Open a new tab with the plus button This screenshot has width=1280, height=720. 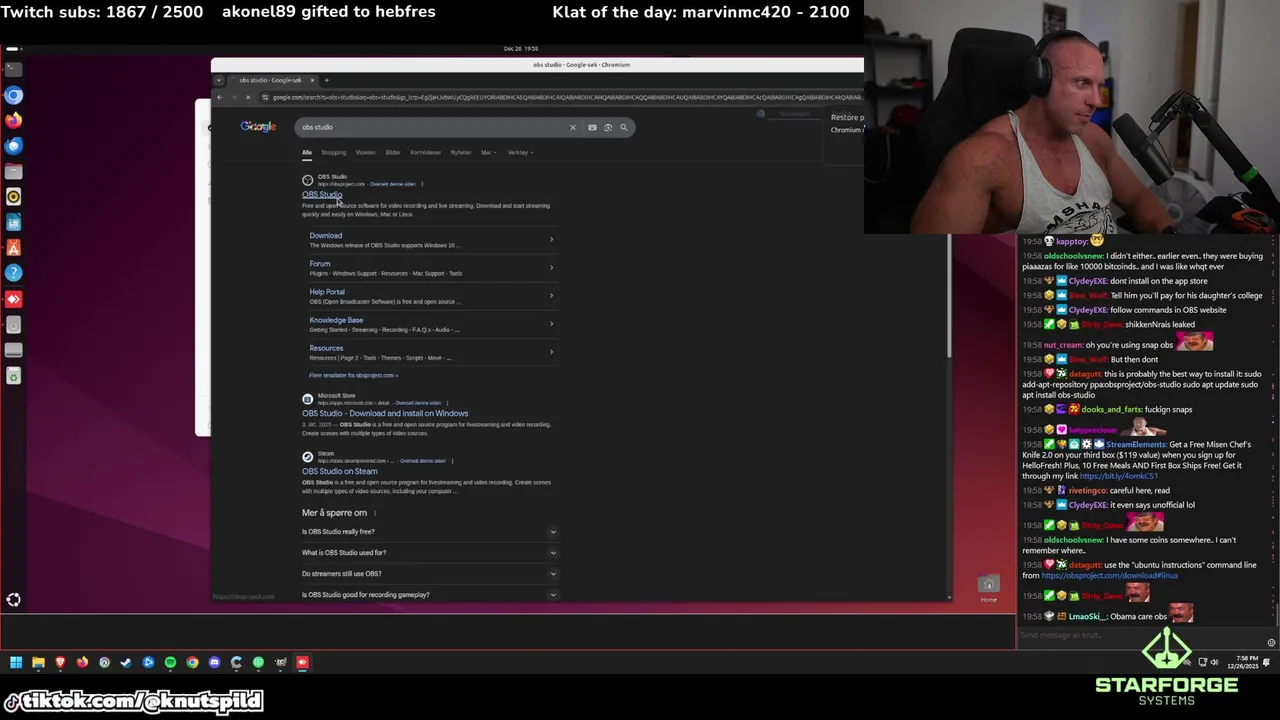(326, 80)
